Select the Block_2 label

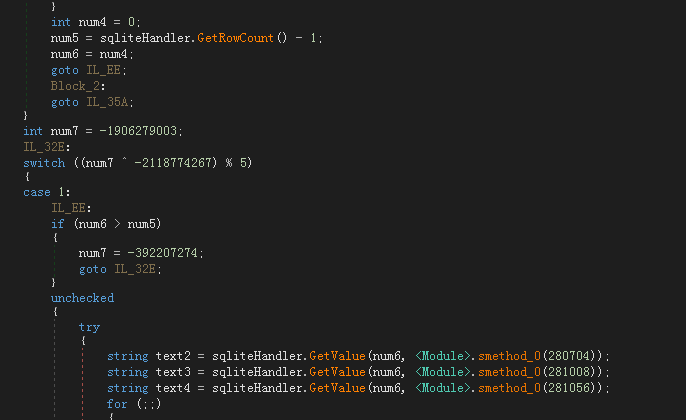(x=75, y=86)
